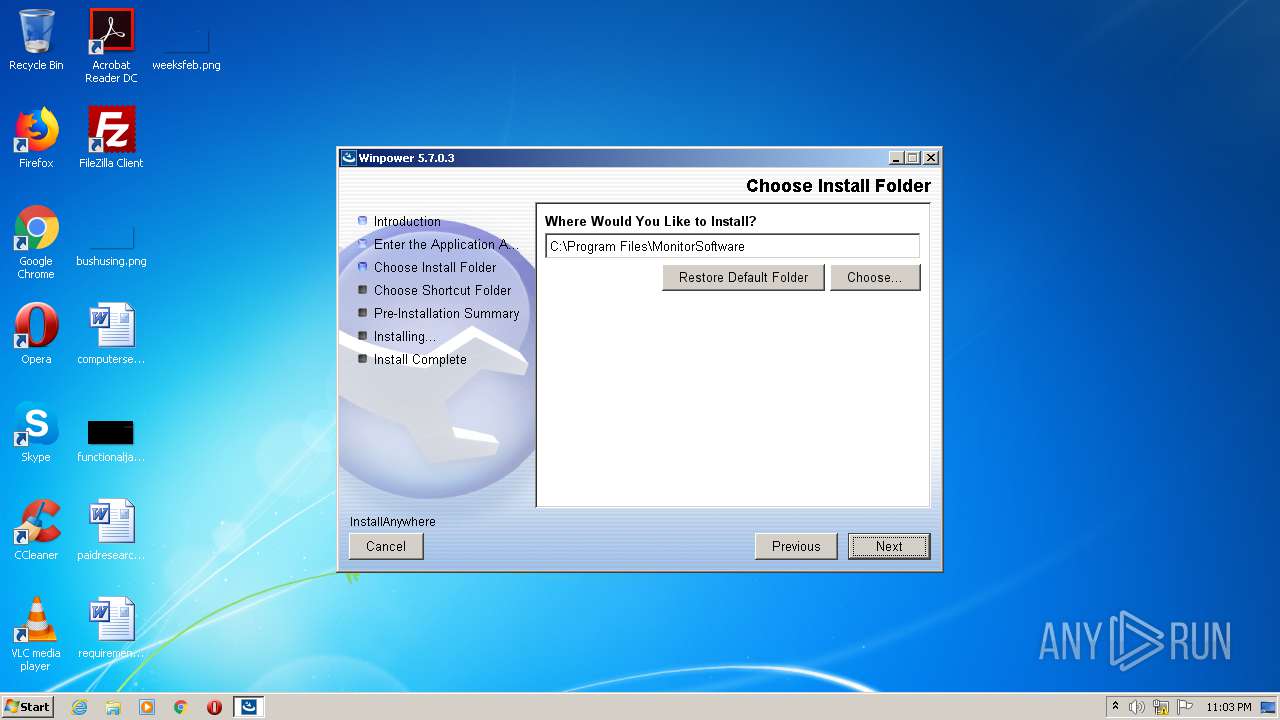
Task: Open the Recycle Bin desktop icon
Action: 36,40
